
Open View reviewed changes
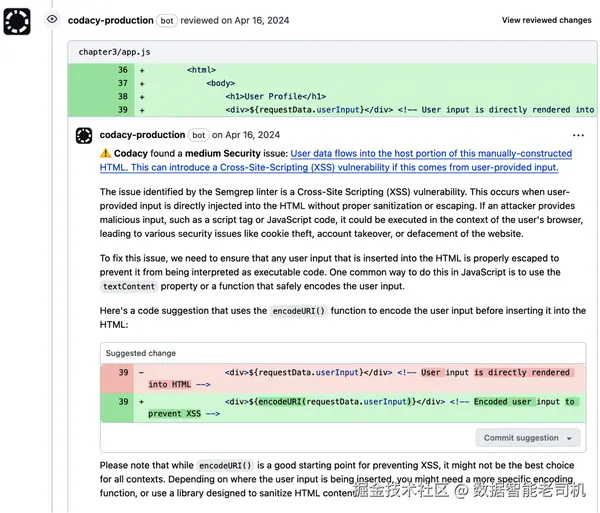click(546, 20)
